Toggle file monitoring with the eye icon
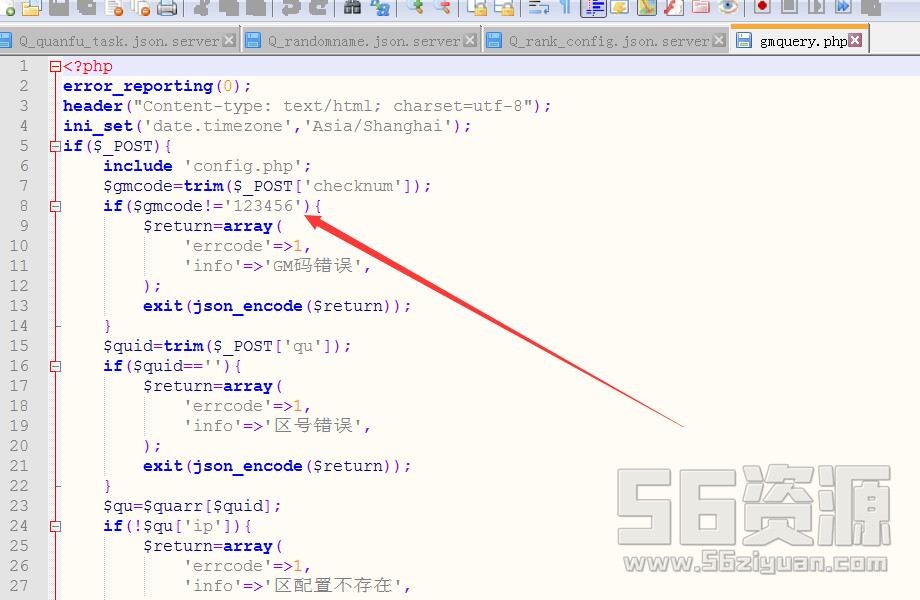The image size is (920, 600). point(728,8)
